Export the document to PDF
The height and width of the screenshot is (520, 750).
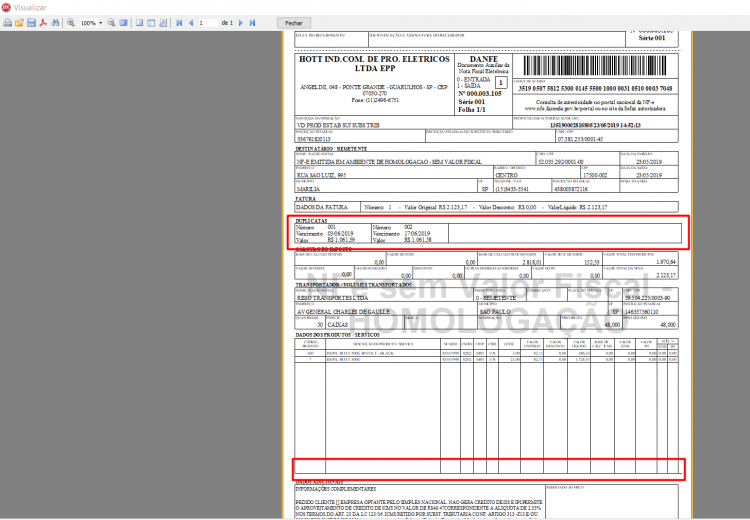point(43,22)
